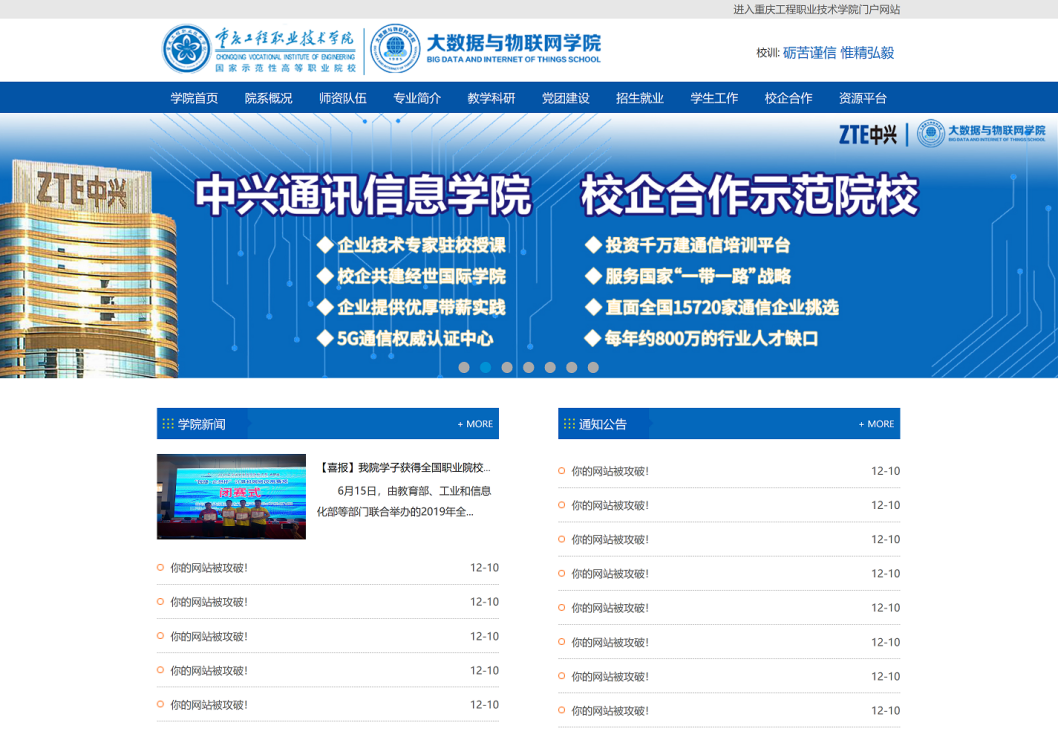The height and width of the screenshot is (743, 1058).
Task: Open the 专业简介 navigation item
Action: [417, 98]
